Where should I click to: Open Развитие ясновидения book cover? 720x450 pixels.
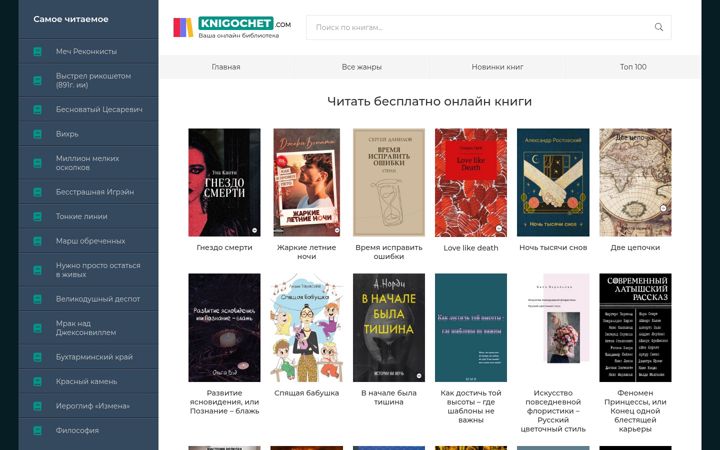point(225,328)
